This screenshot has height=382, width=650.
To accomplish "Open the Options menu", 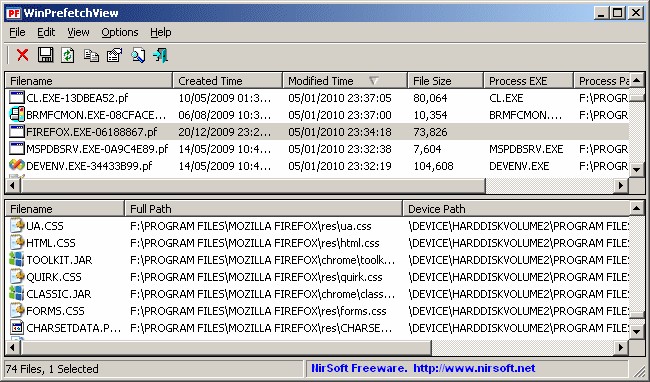I will 120,32.
